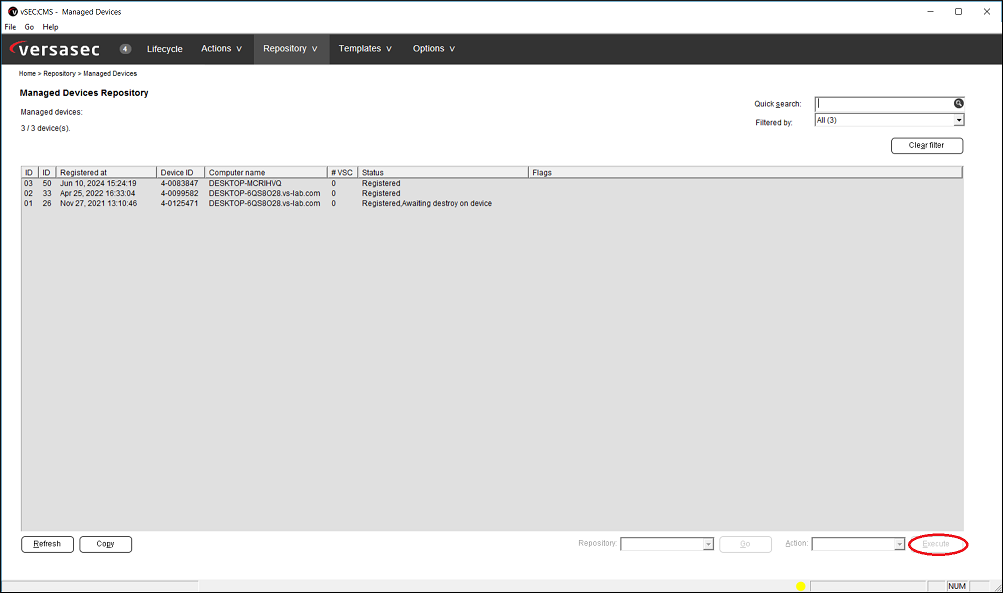Click the magnifier icon in Quick search
Image resolution: width=1003 pixels, height=593 pixels.
click(x=958, y=104)
